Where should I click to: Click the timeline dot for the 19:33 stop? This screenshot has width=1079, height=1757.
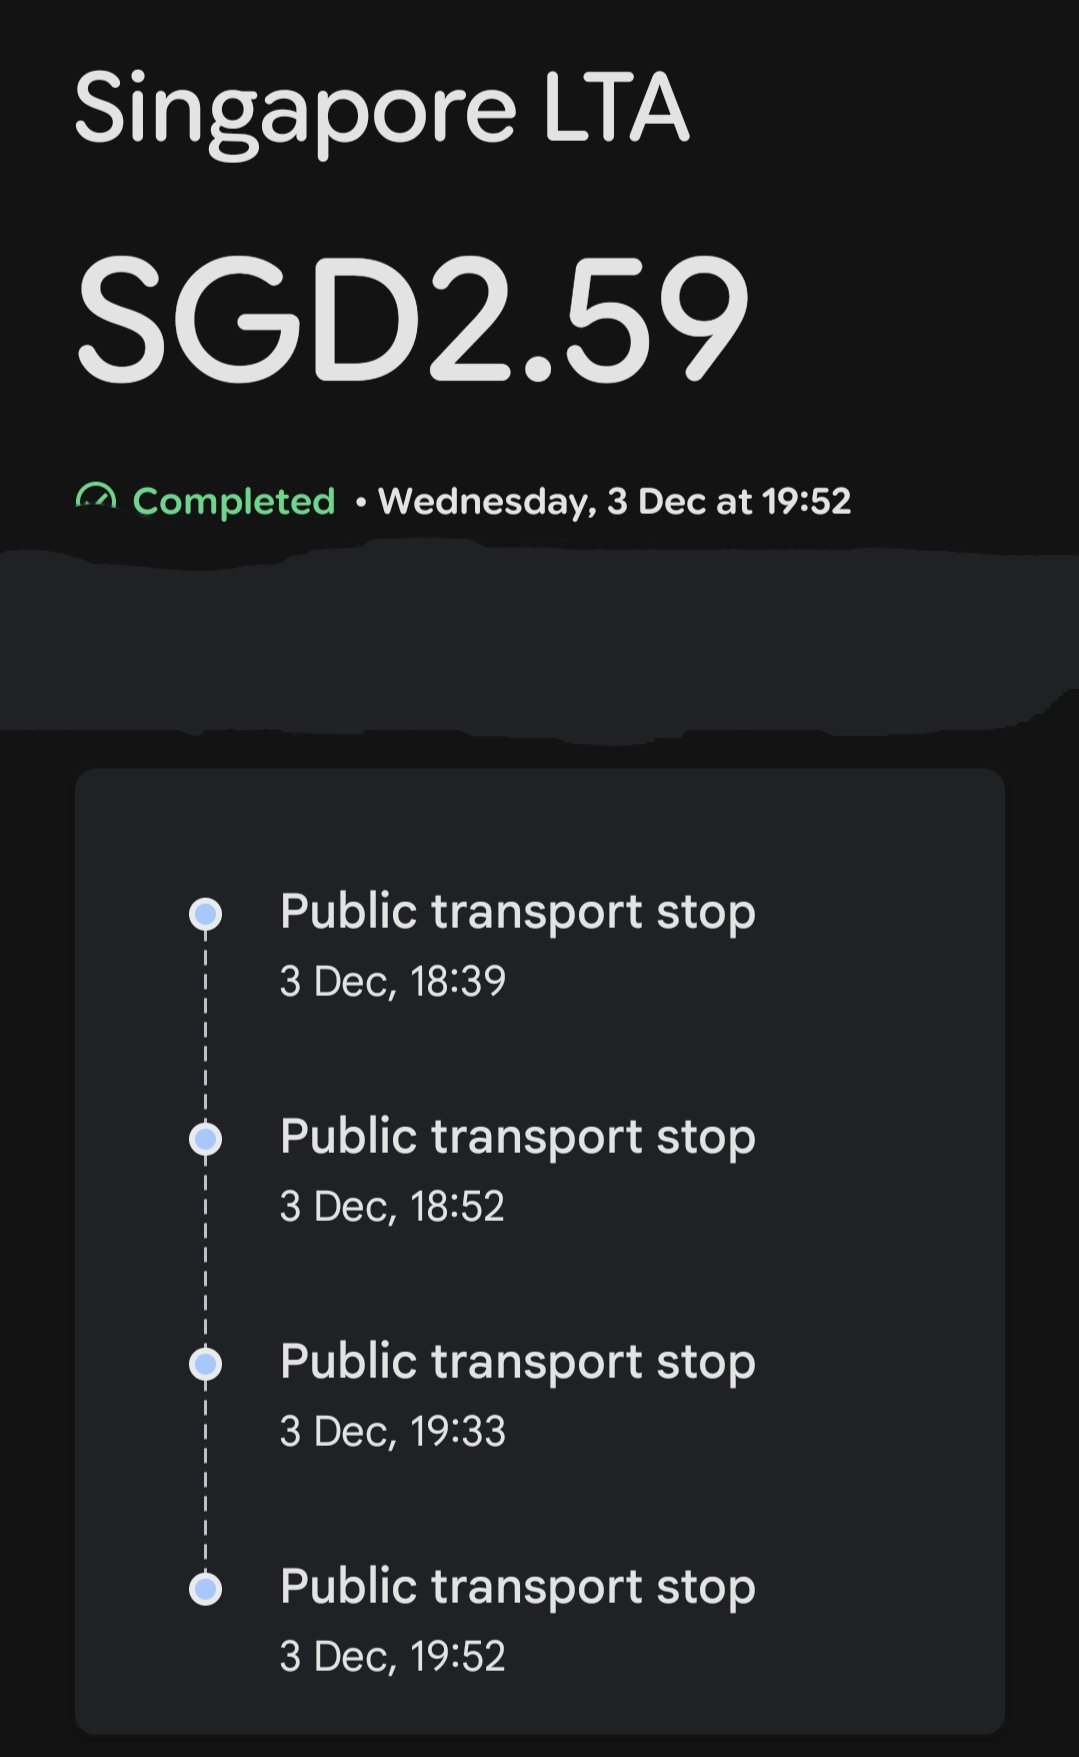point(206,1364)
